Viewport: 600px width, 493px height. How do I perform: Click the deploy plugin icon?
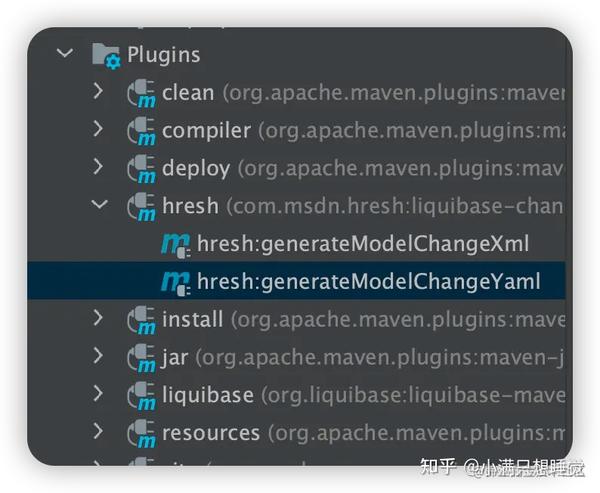click(141, 169)
